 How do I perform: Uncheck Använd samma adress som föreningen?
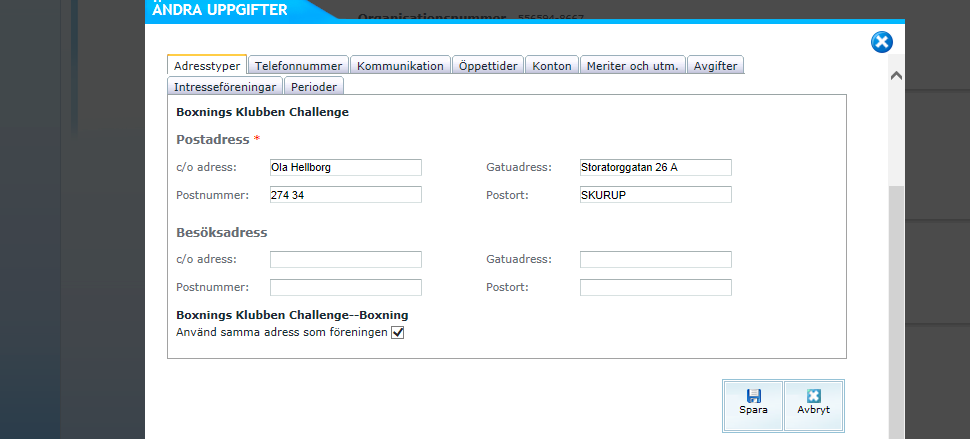point(397,333)
